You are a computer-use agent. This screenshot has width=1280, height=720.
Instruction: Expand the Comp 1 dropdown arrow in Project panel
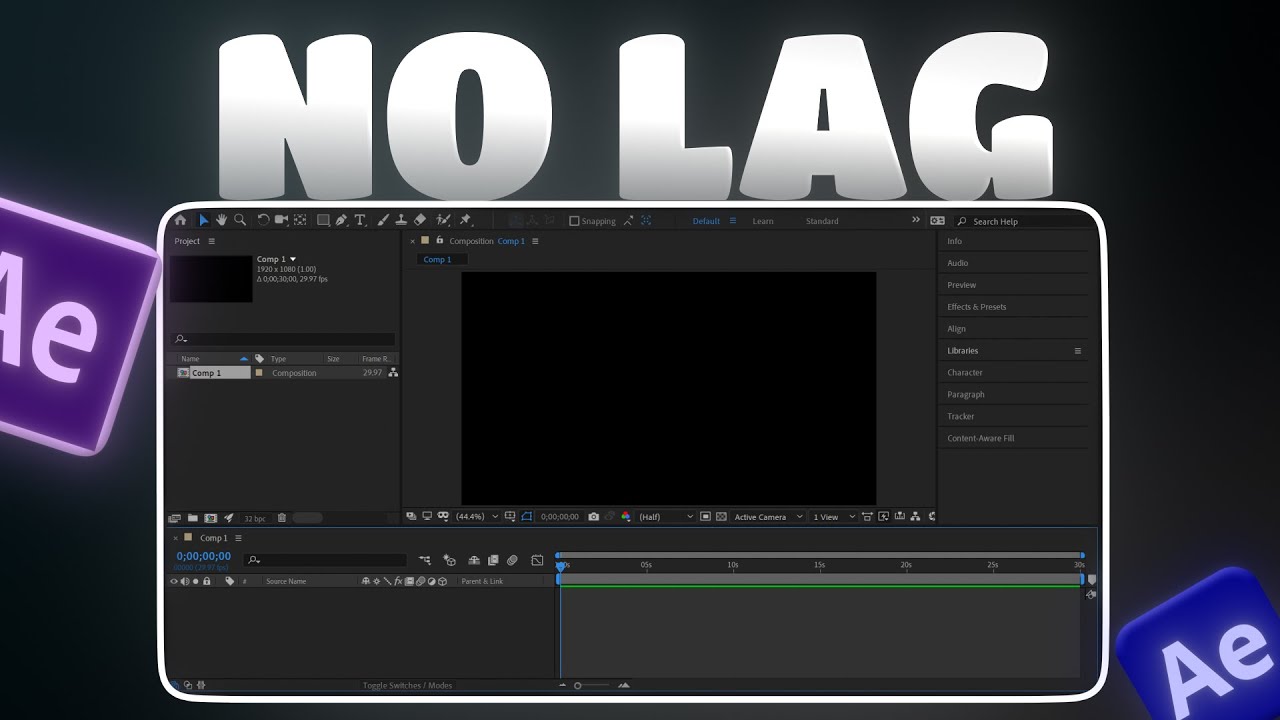(293, 260)
